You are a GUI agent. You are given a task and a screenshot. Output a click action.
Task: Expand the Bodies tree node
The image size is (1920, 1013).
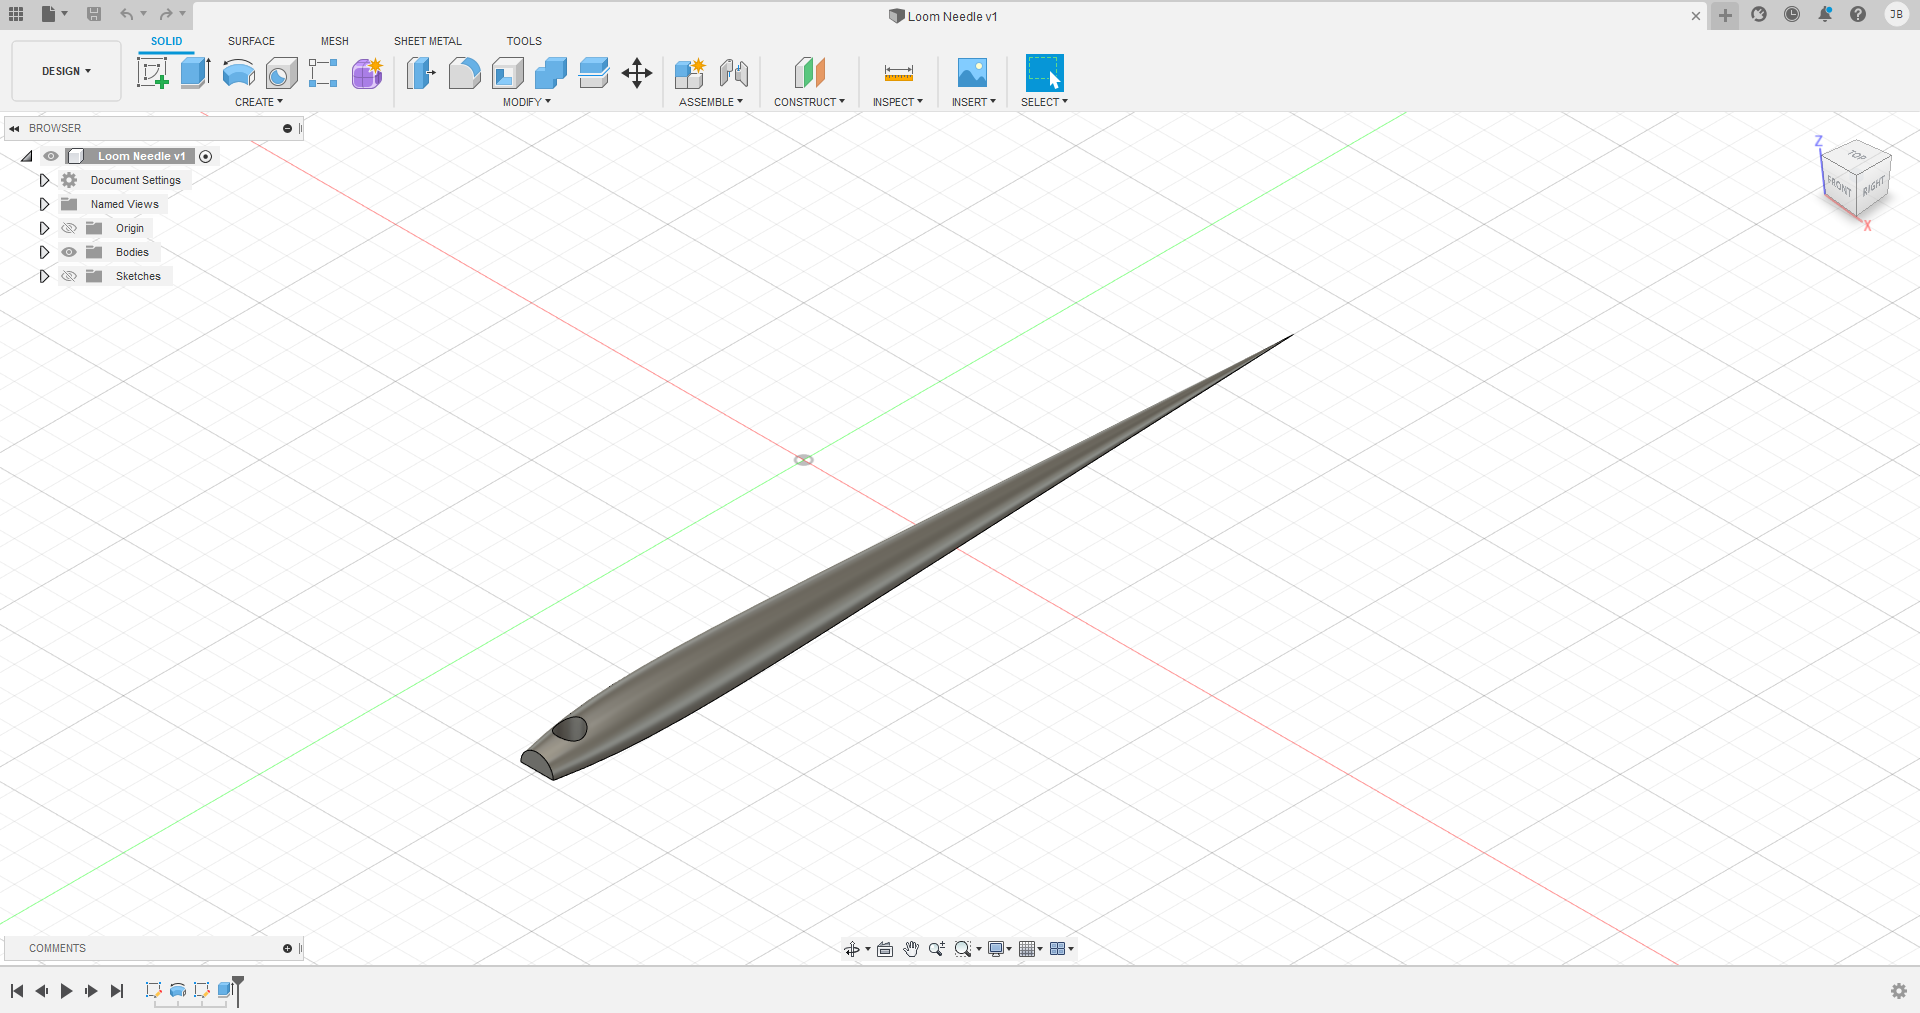tap(44, 252)
